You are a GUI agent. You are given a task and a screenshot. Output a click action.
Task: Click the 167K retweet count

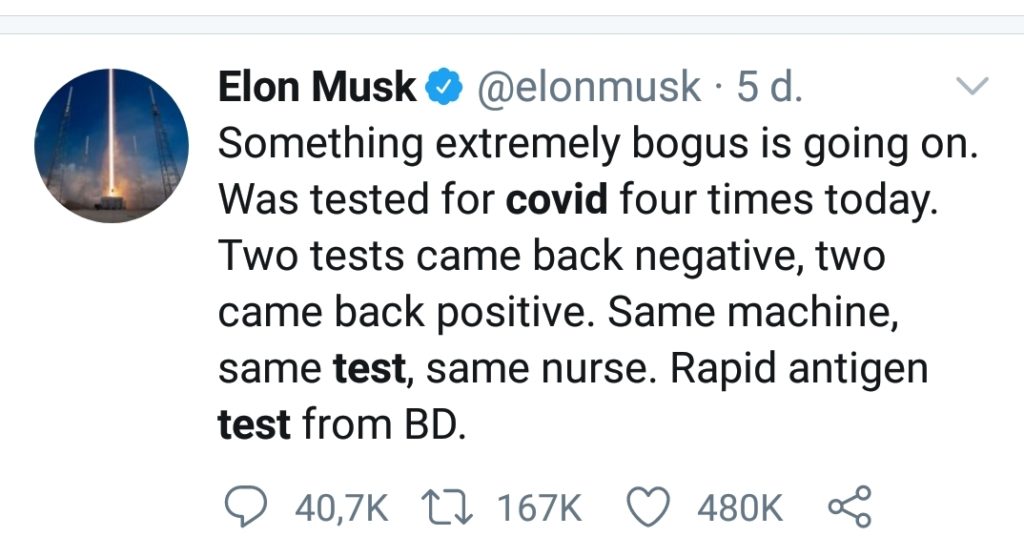coord(539,509)
